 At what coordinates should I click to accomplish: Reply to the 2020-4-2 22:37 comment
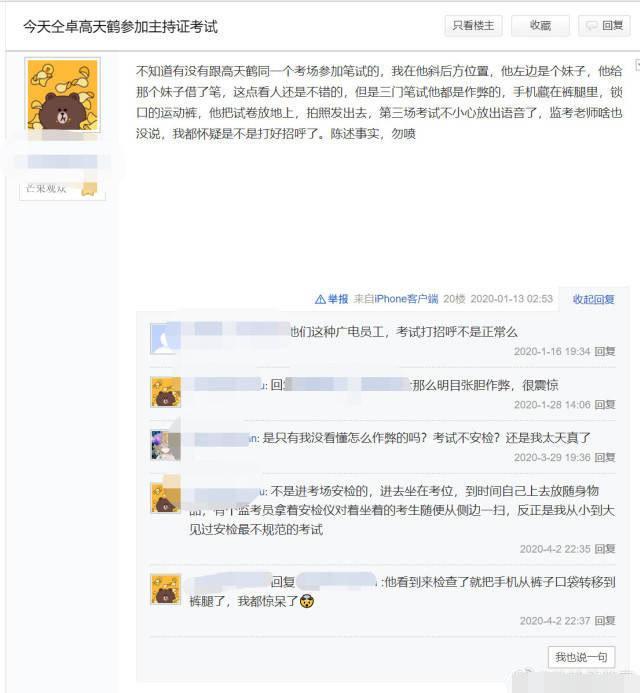tap(605, 621)
